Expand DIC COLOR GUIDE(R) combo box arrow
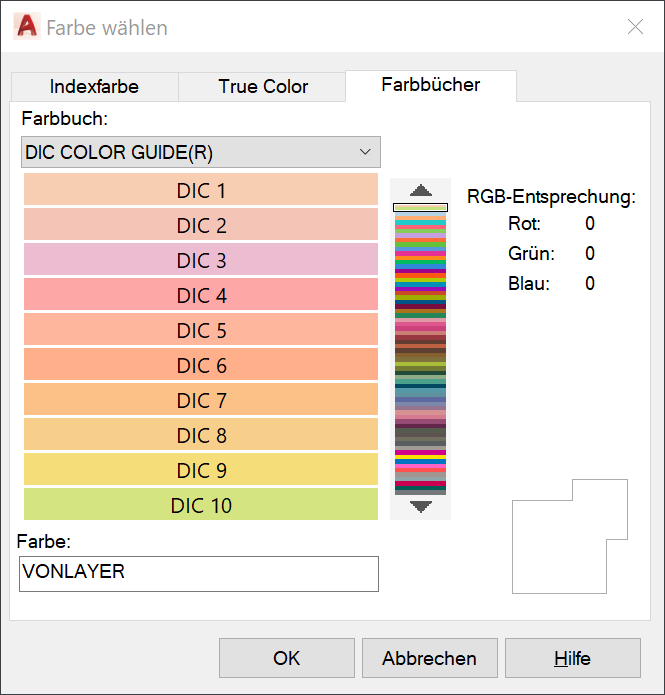The width and height of the screenshot is (665, 695). [365, 152]
